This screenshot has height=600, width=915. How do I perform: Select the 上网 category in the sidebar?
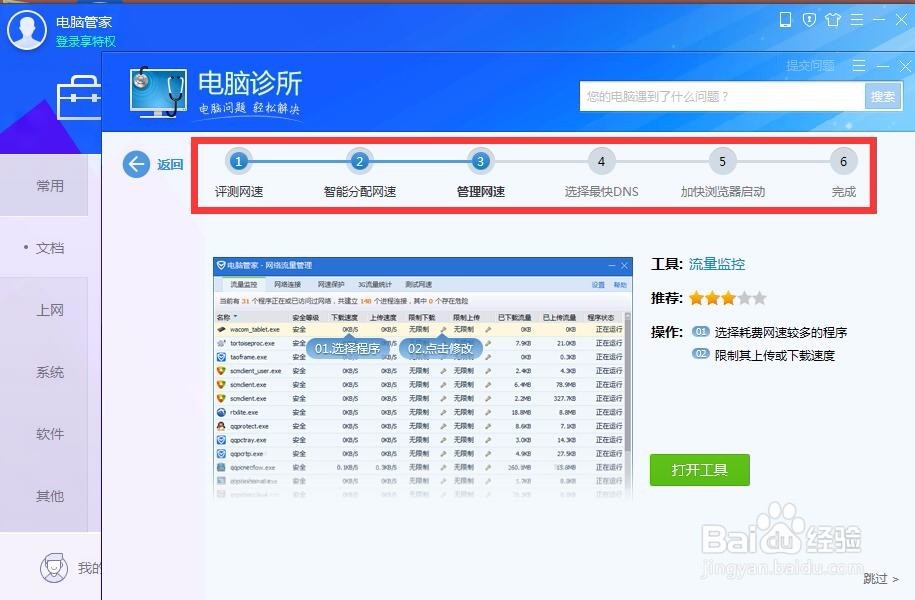pyautogui.click(x=48, y=310)
